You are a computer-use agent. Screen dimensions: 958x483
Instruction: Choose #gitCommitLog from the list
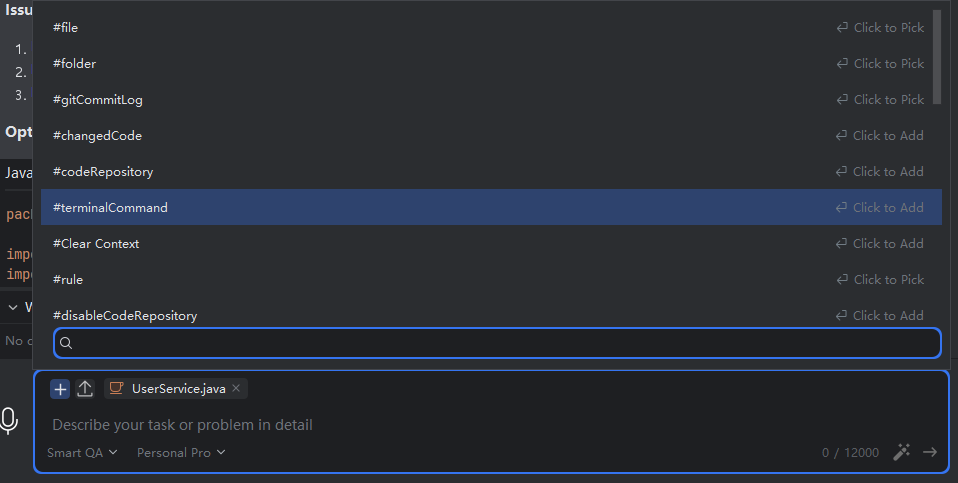click(x=98, y=100)
